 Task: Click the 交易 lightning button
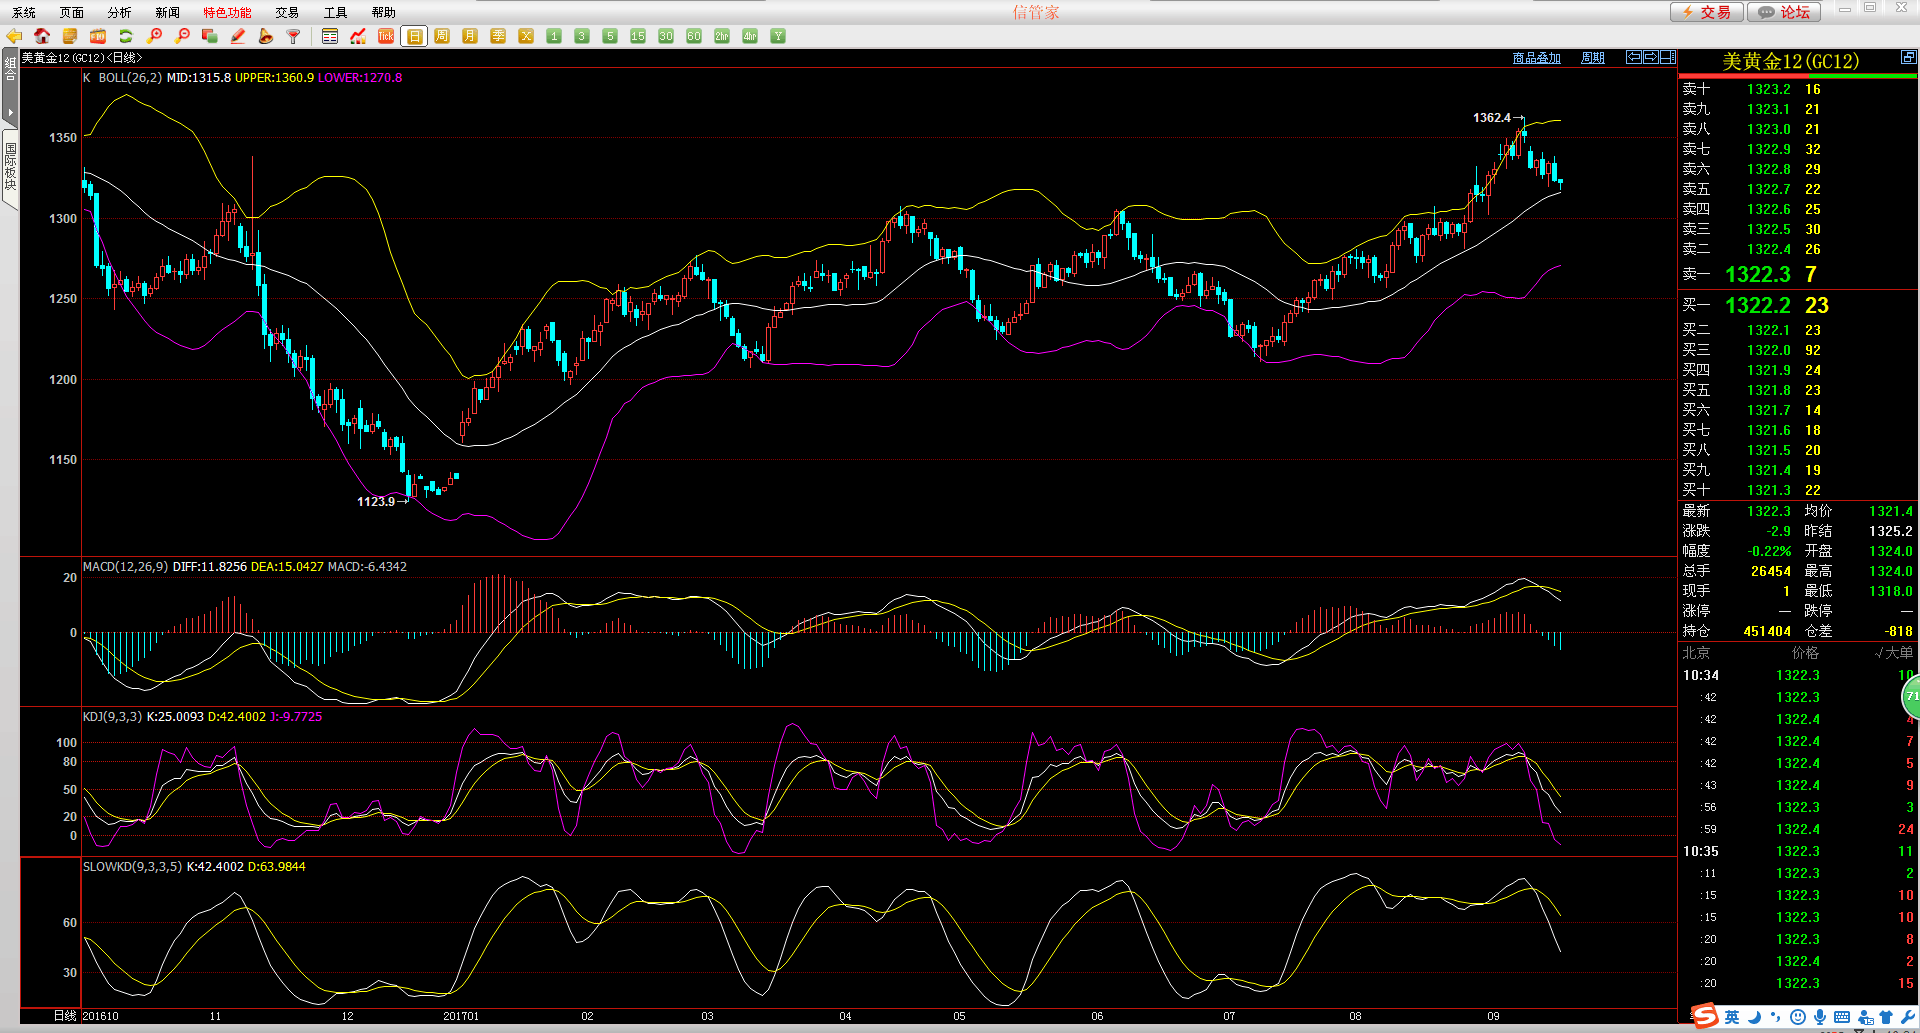tap(1707, 12)
